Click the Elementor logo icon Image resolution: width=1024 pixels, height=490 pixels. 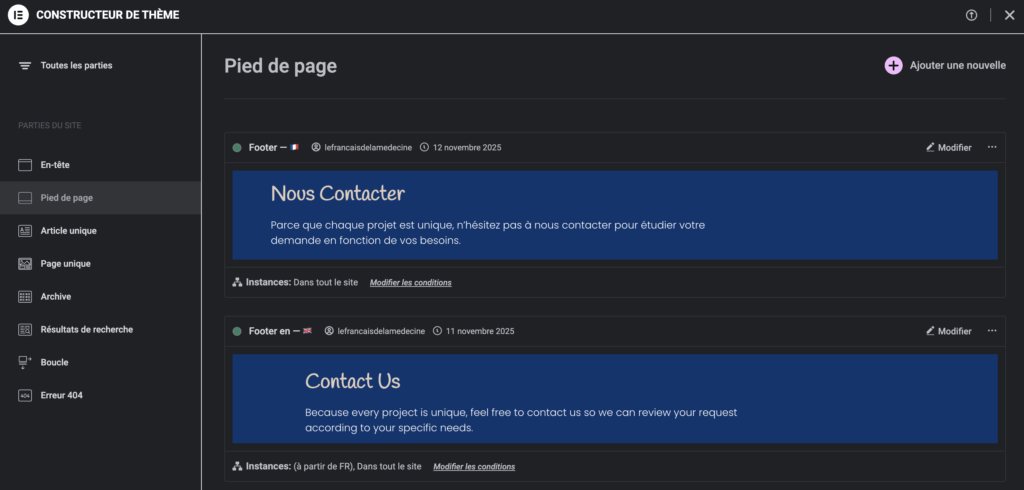[18, 15]
